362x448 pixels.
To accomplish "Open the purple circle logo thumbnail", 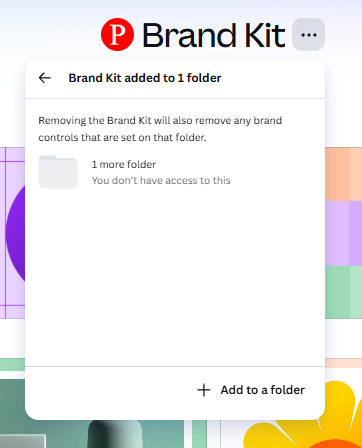I will (12, 233).
